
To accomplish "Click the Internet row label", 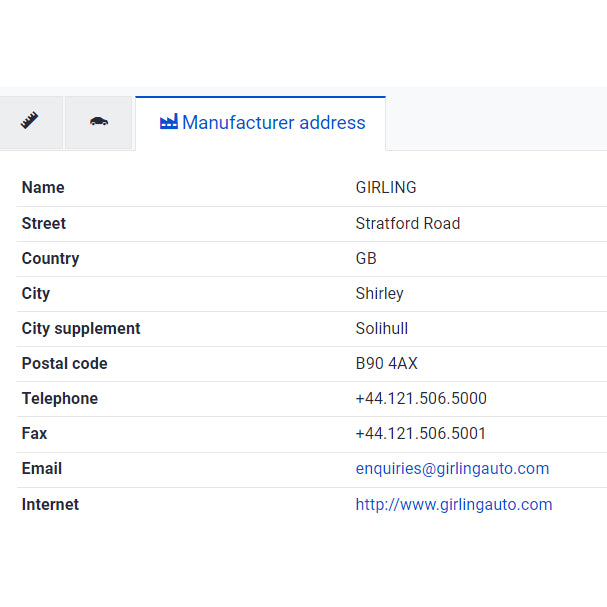I will pos(50,505).
